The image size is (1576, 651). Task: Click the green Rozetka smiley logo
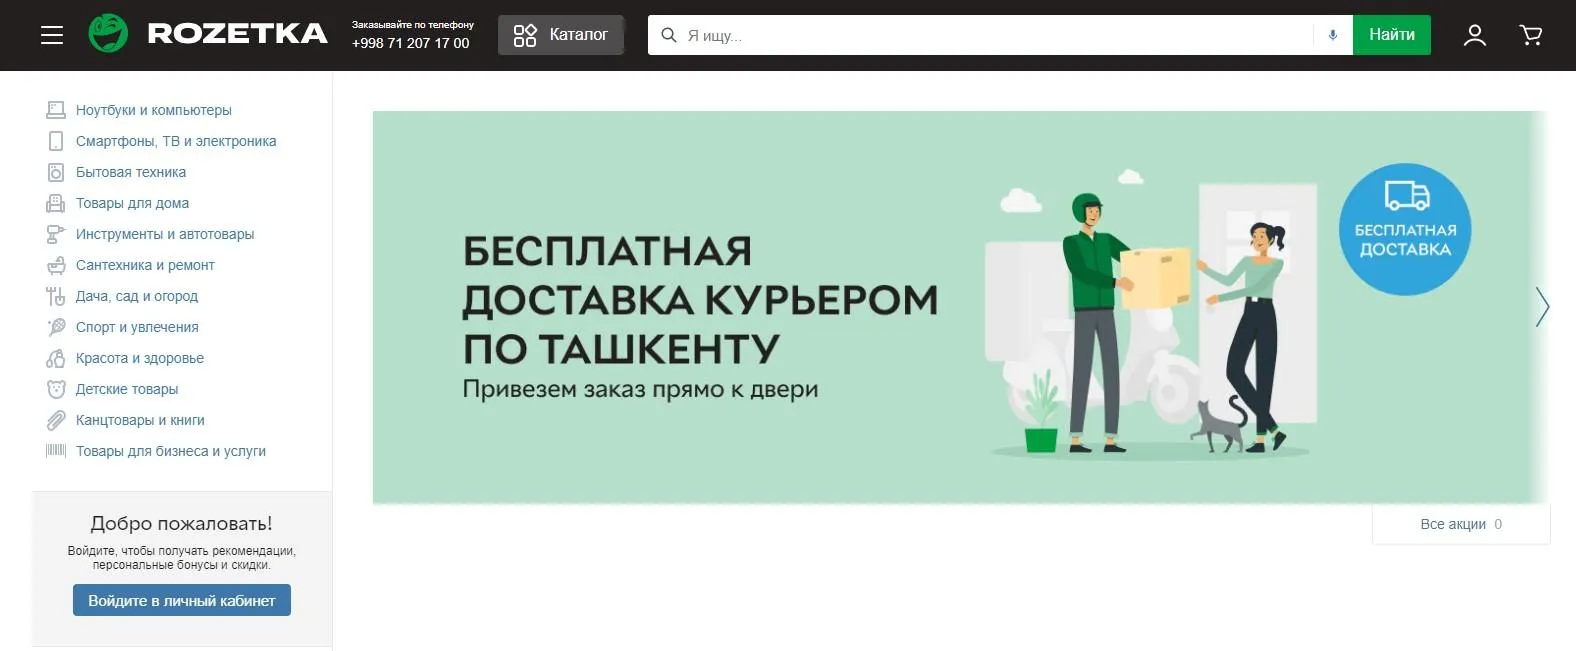point(108,34)
